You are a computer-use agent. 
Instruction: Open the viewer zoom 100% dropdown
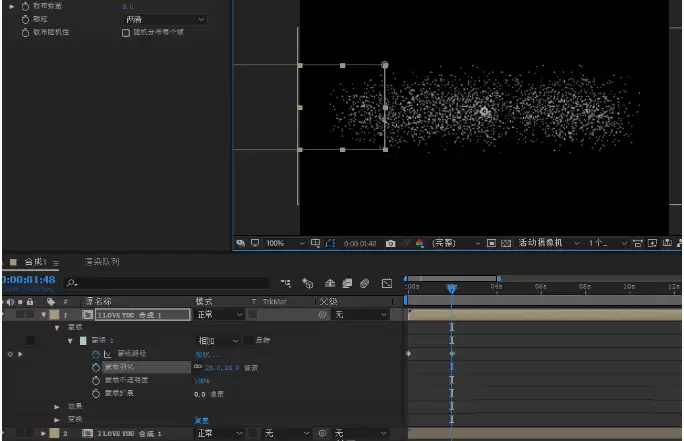point(285,243)
